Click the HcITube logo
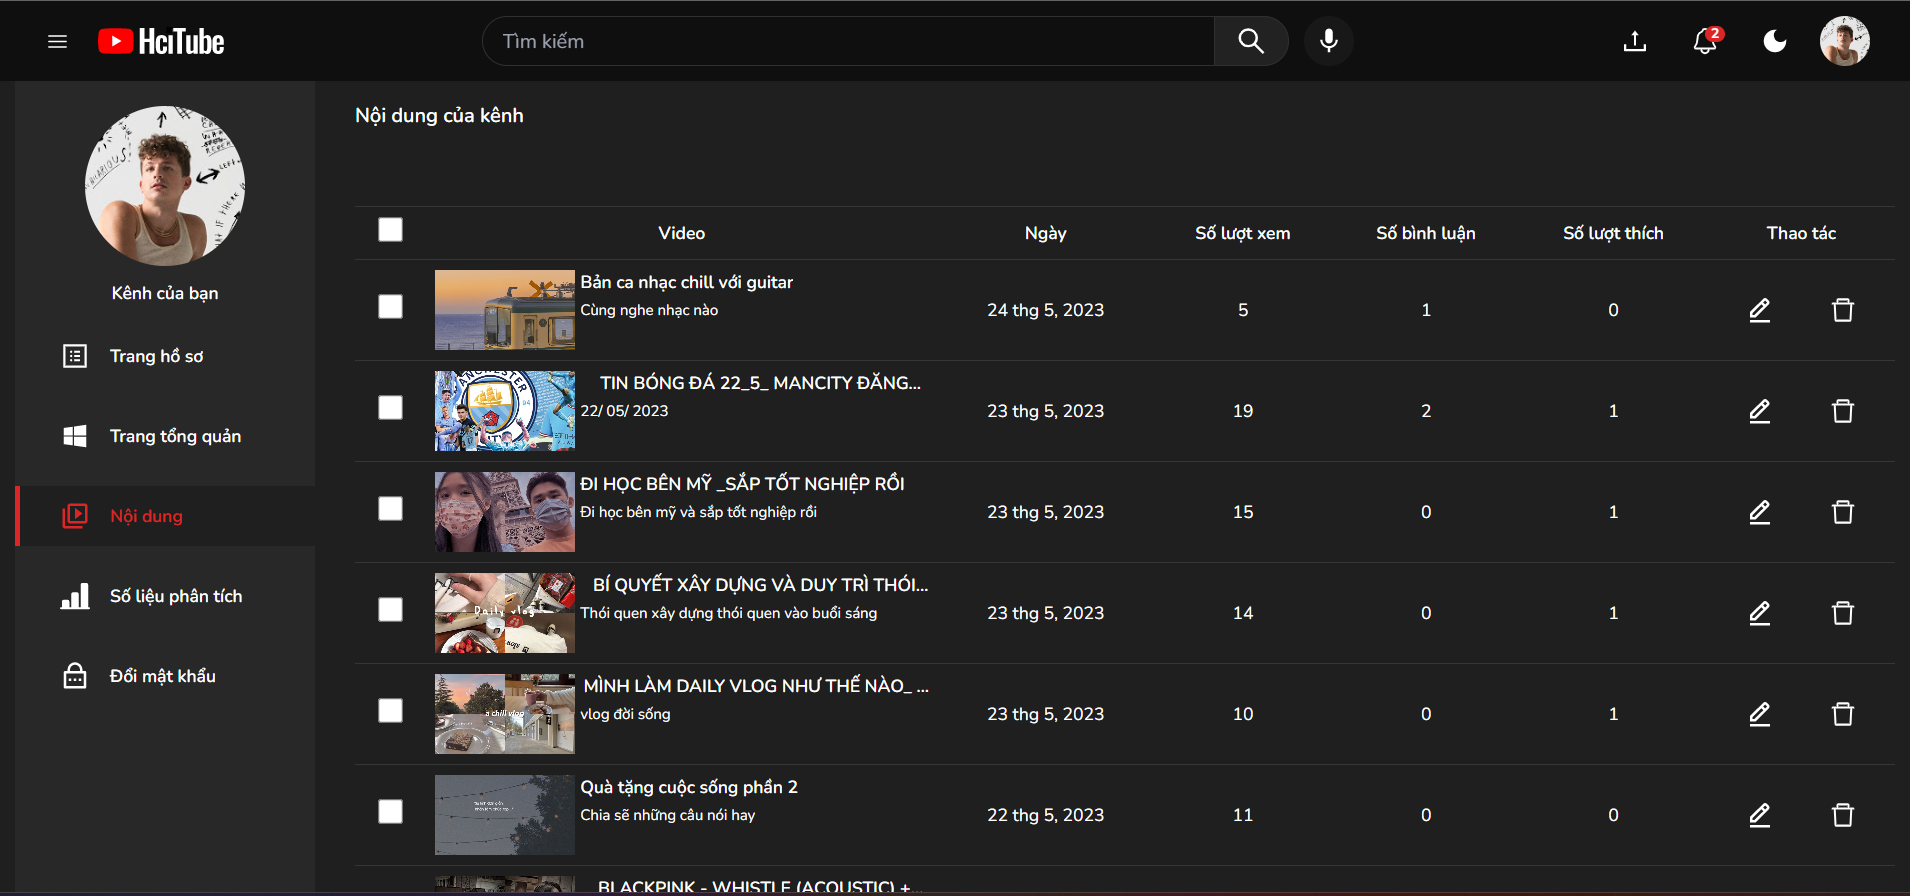Image resolution: width=1910 pixels, height=896 pixels. (x=161, y=41)
